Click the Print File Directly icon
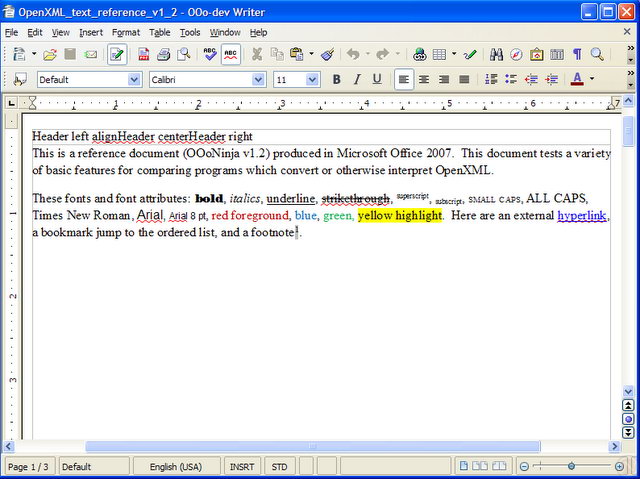 coord(164,54)
